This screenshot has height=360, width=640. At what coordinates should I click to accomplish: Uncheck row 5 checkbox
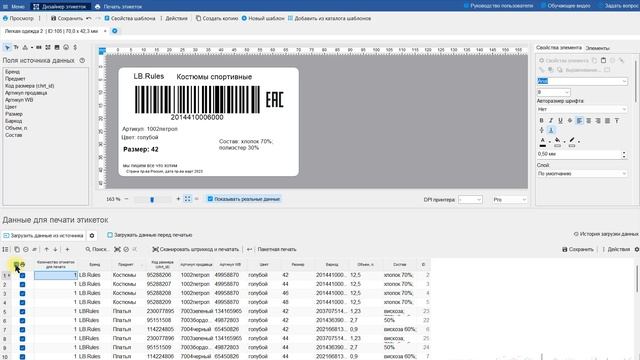coord(22,311)
